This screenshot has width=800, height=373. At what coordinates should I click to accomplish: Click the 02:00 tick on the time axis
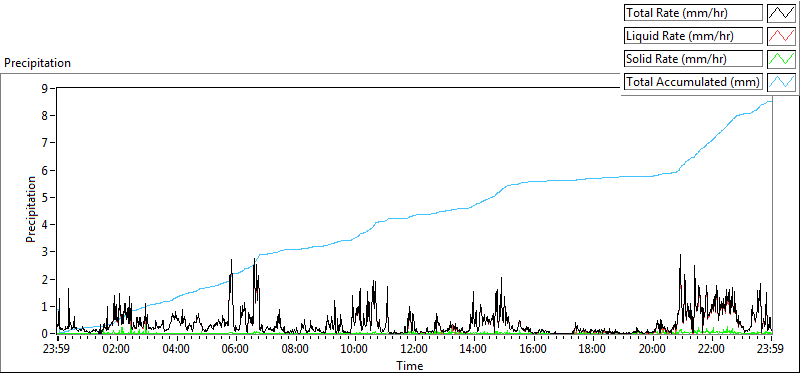tap(117, 350)
